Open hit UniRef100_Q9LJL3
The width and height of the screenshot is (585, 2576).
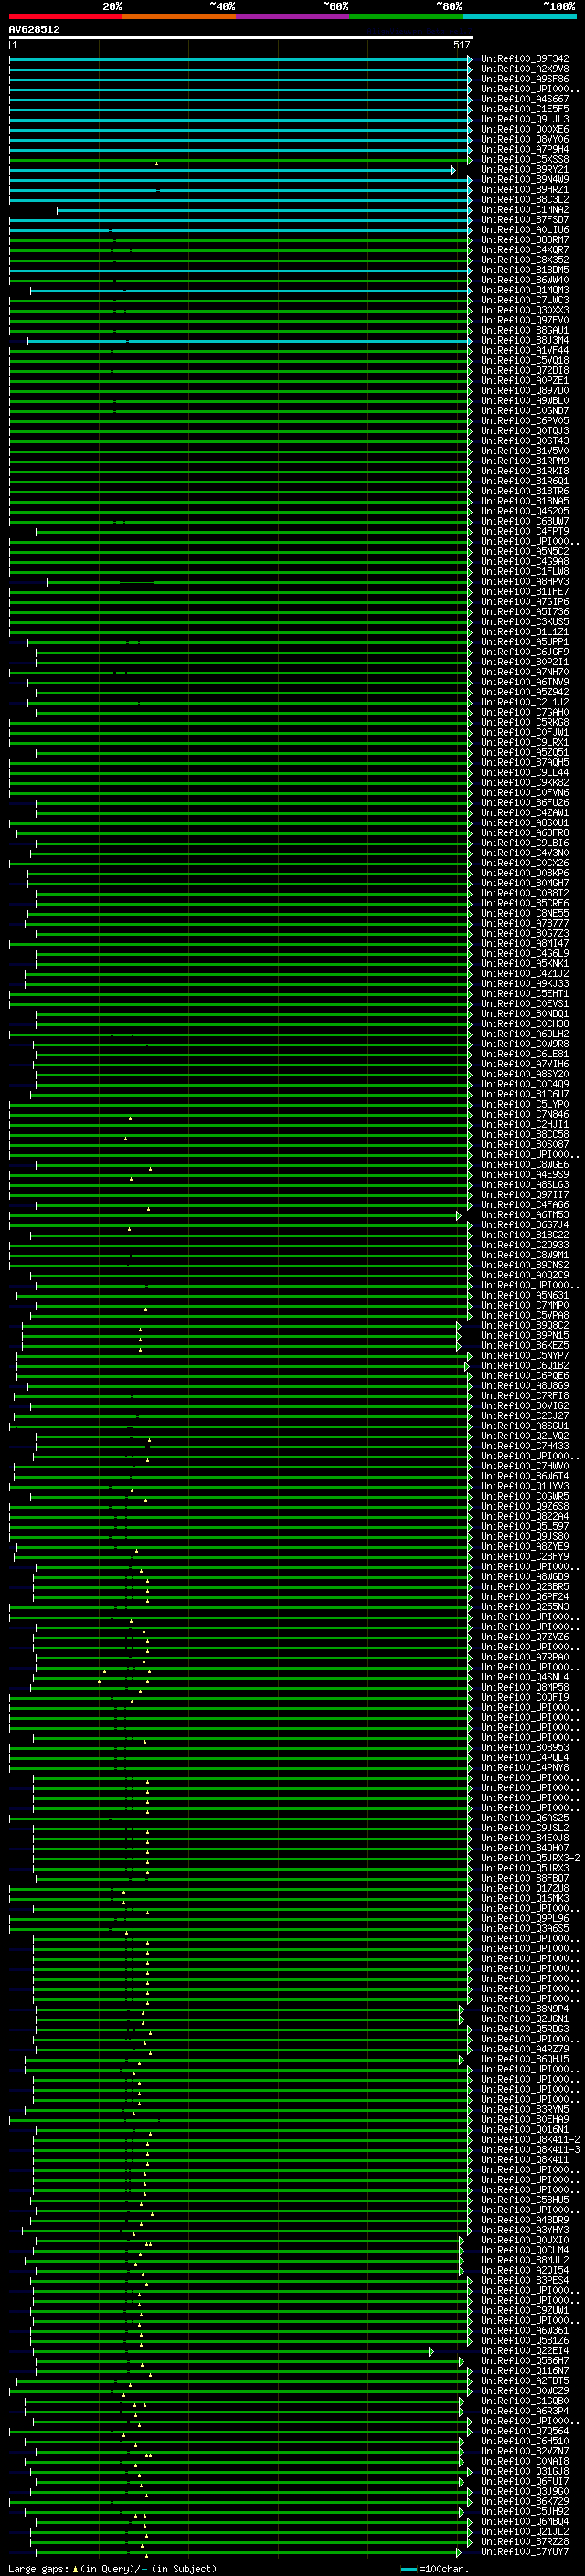click(x=525, y=119)
